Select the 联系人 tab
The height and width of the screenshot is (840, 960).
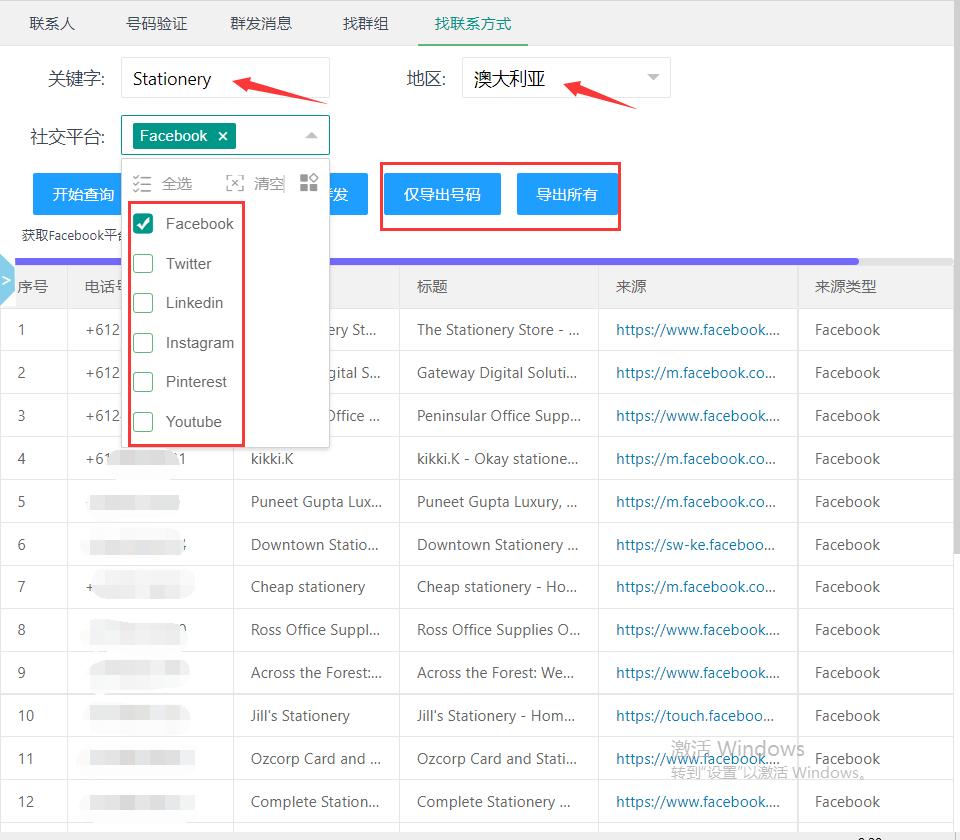52,23
